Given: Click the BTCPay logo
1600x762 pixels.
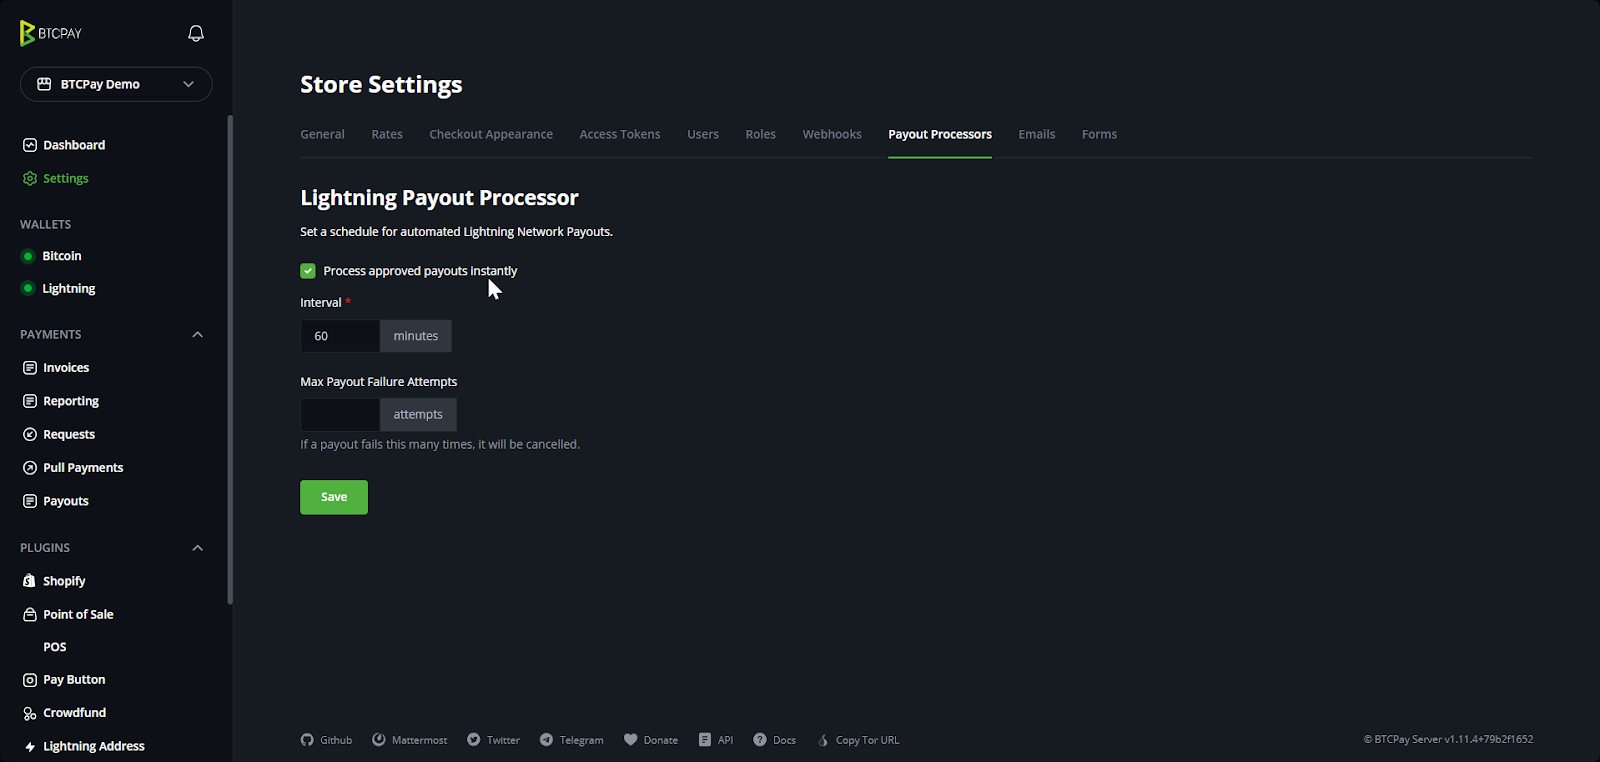Looking at the screenshot, I should coord(51,33).
